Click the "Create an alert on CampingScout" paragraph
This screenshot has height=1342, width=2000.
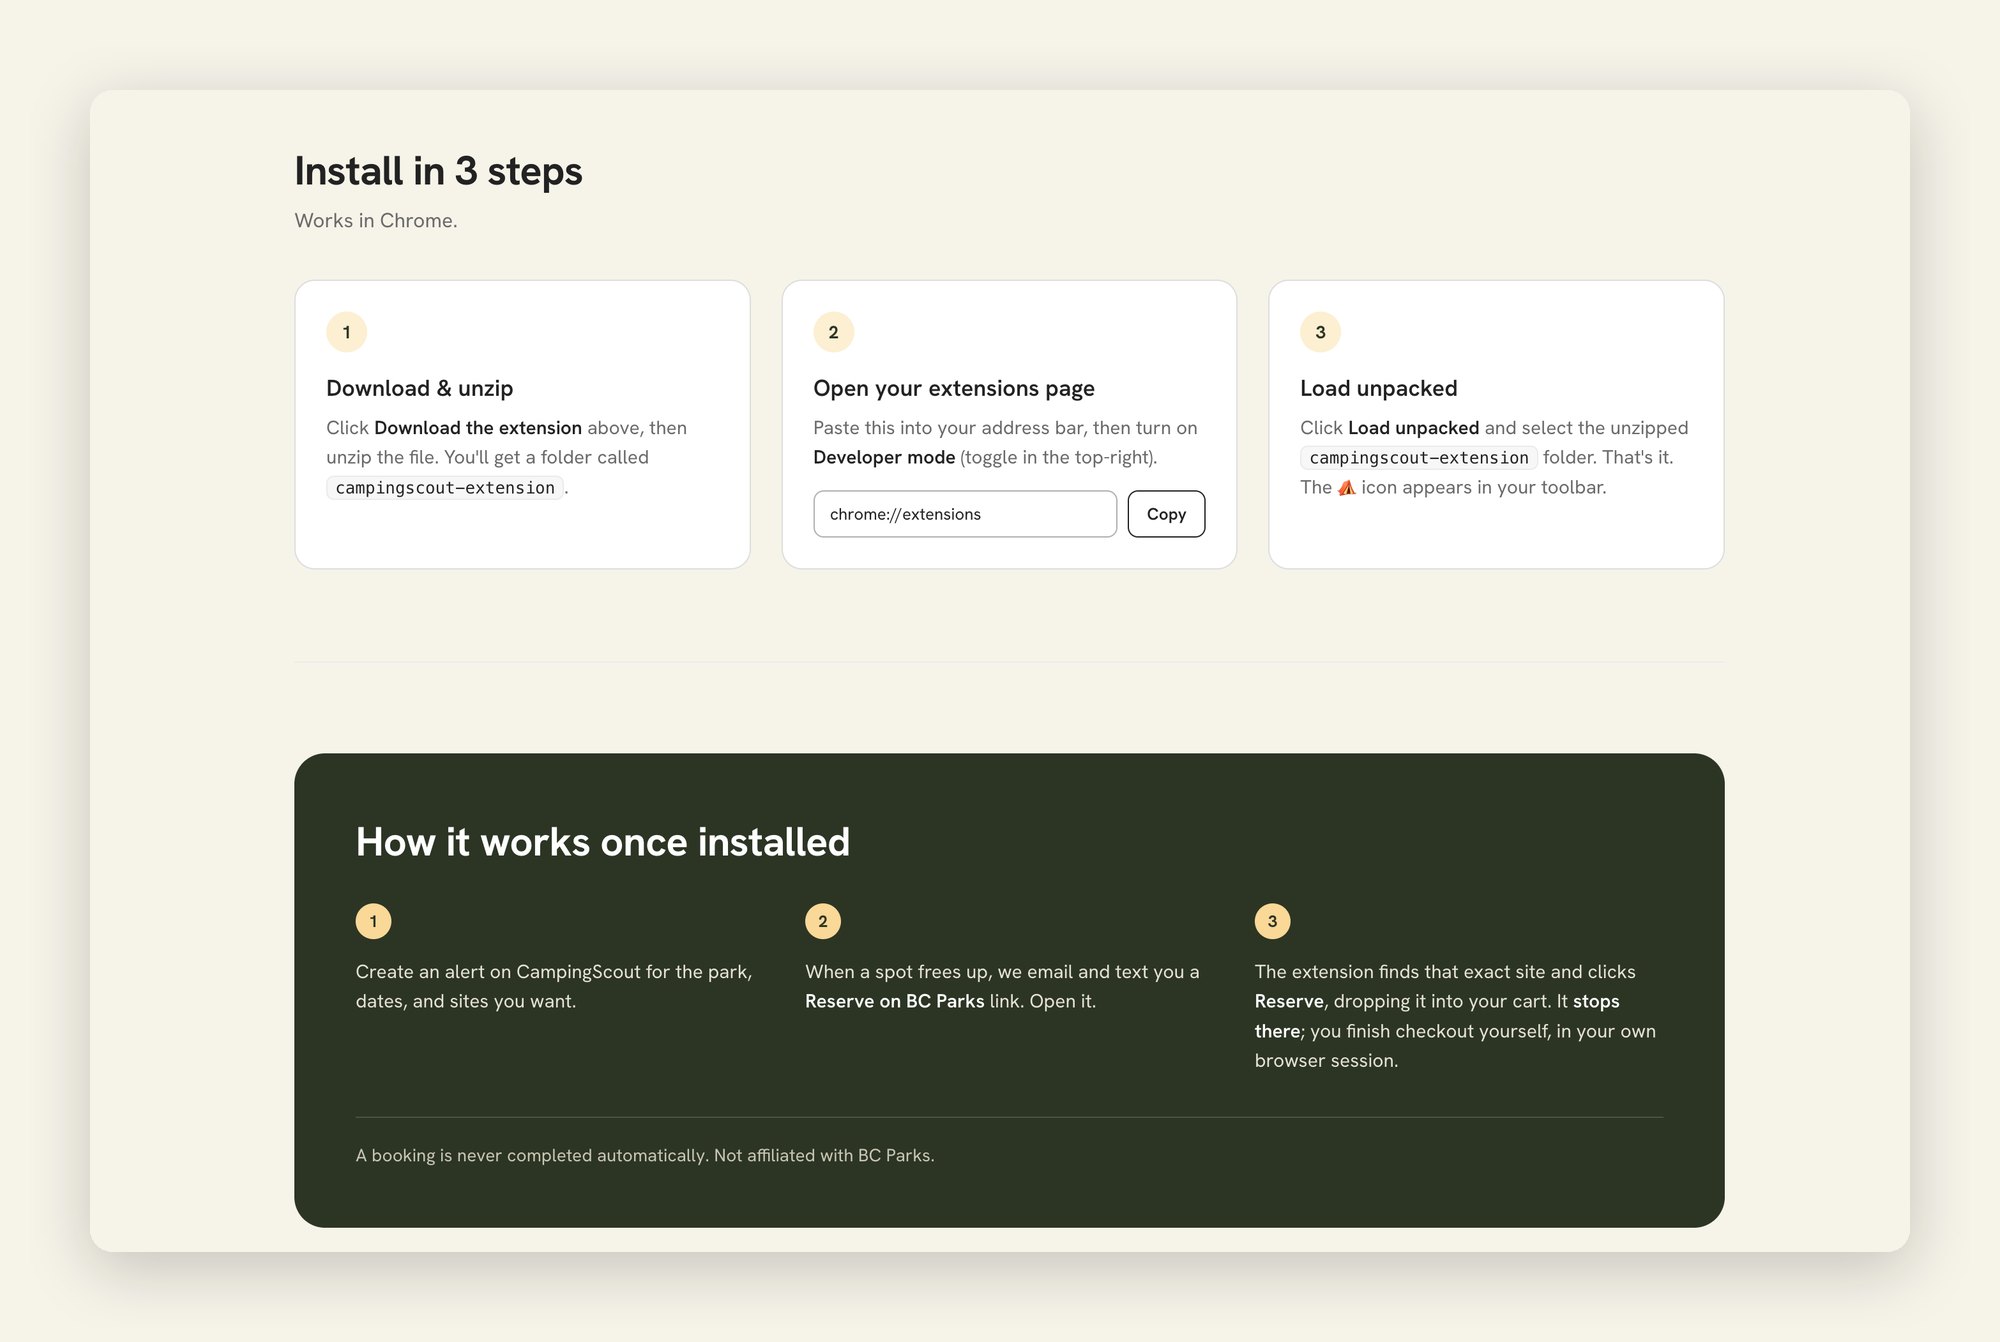click(x=554, y=986)
